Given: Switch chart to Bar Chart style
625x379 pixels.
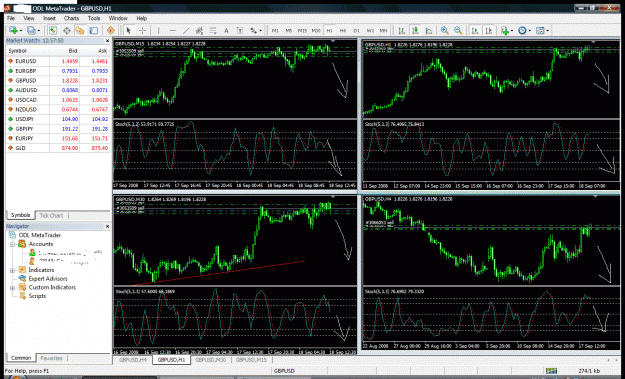Looking at the screenshot, I should (402, 30).
